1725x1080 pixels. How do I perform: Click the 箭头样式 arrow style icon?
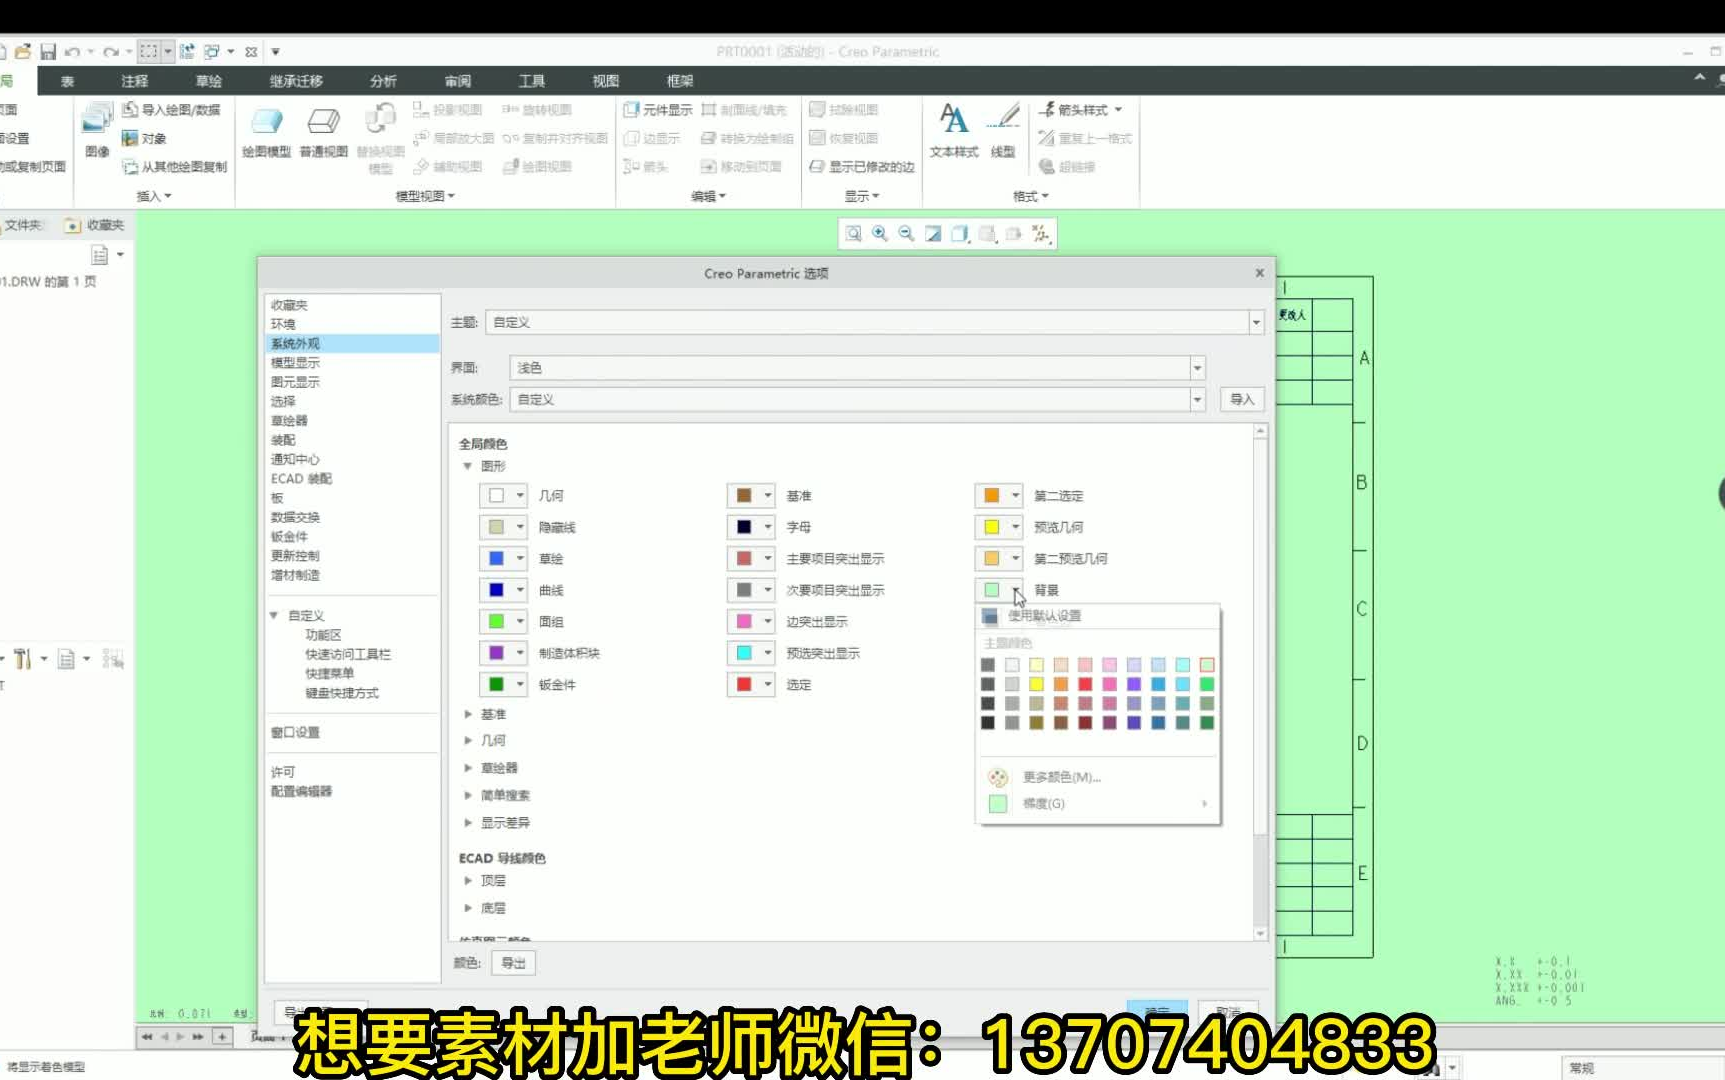1047,109
